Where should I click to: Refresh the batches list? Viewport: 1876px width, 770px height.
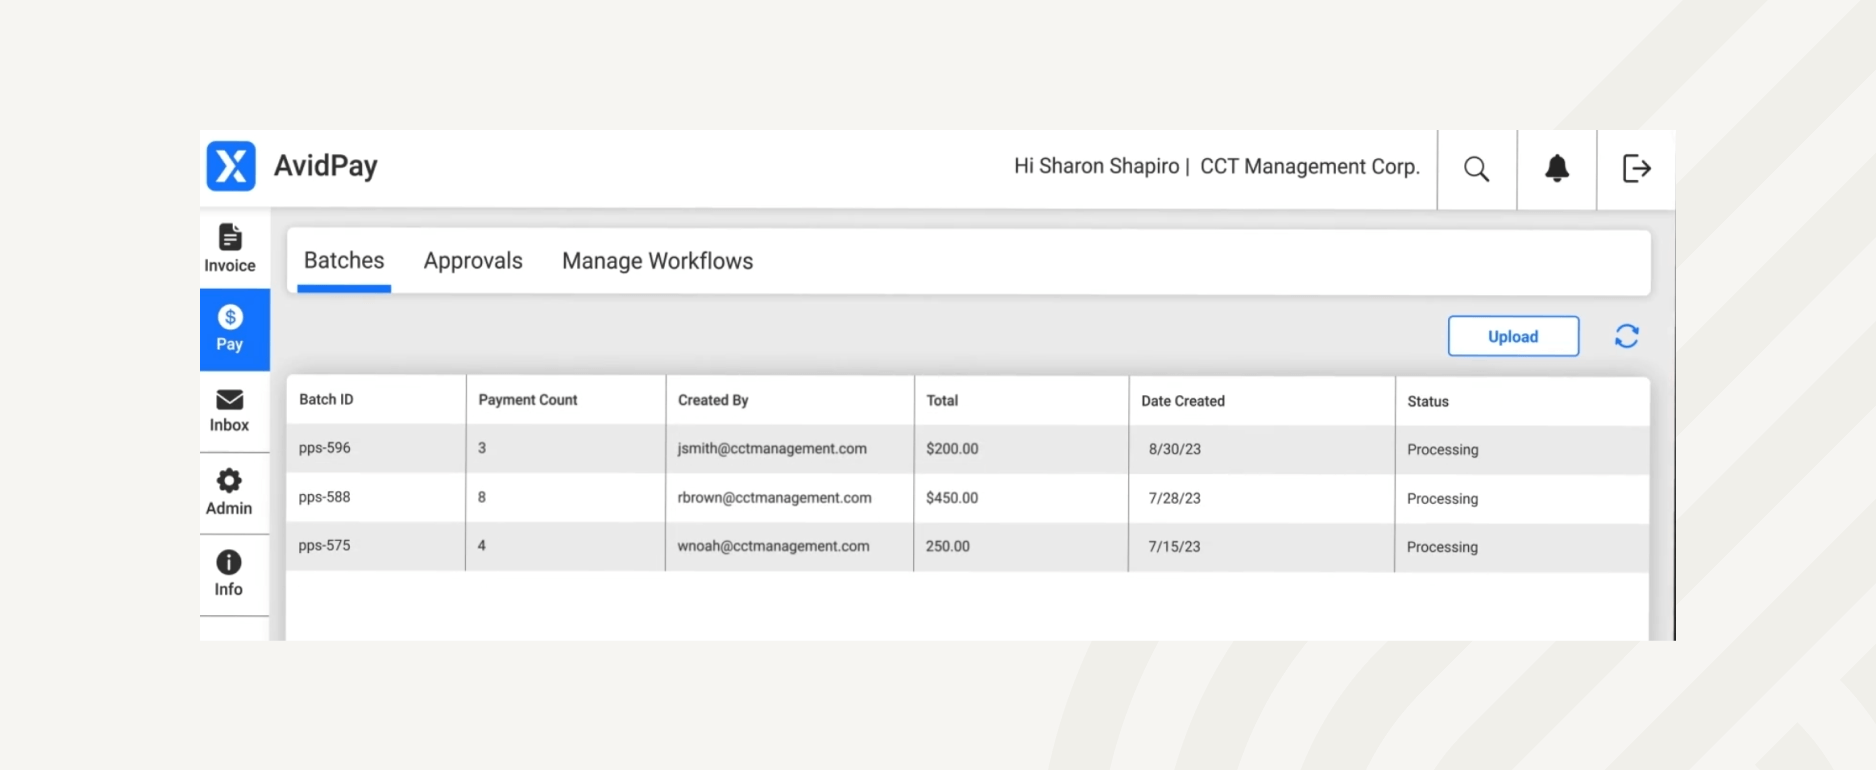tap(1627, 336)
